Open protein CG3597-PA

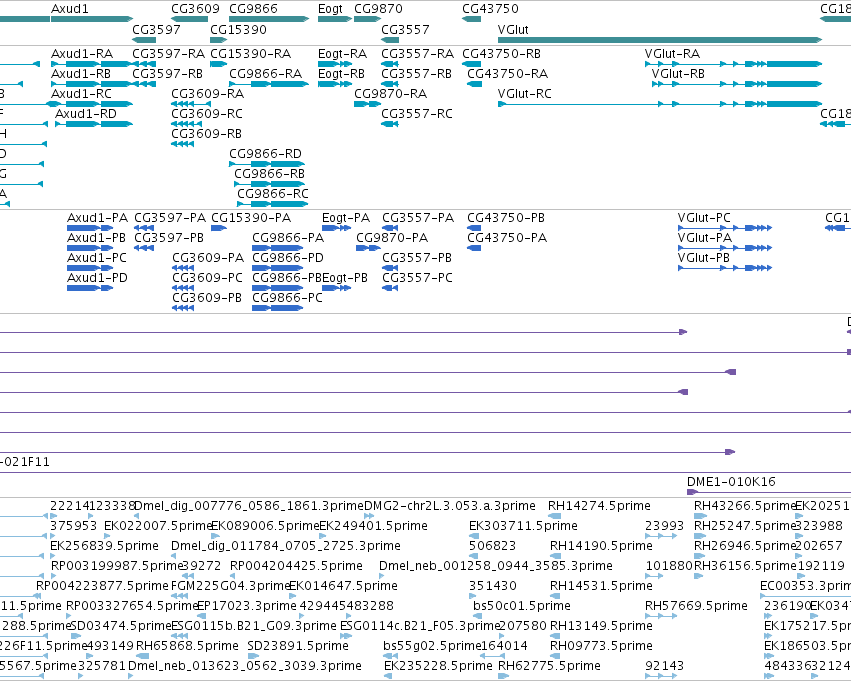[x=170, y=218]
